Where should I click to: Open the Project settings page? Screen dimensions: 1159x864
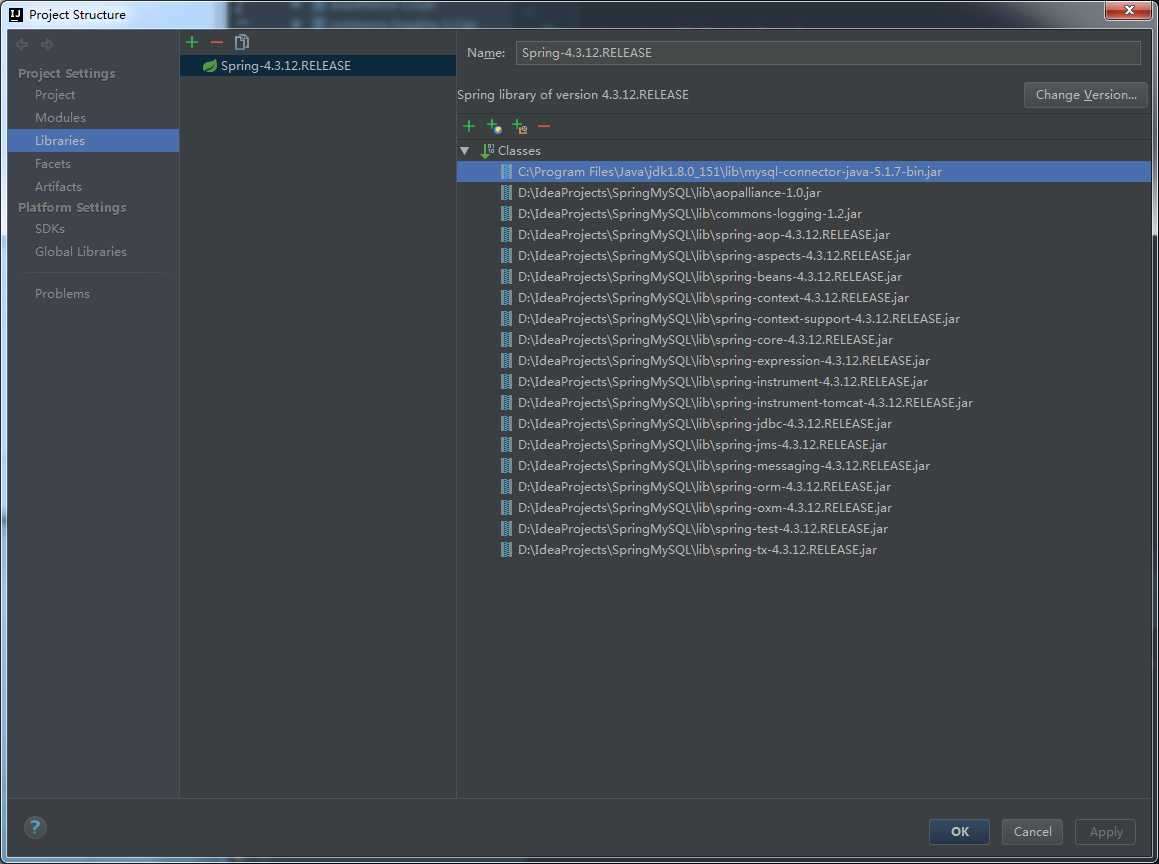[x=55, y=95]
